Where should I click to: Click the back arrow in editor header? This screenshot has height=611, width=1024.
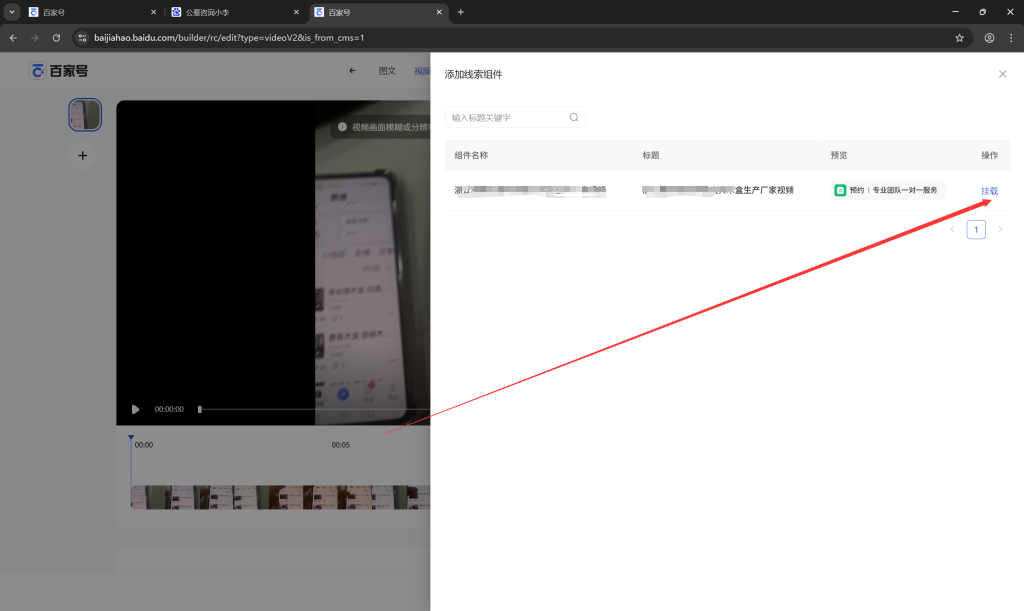coord(352,71)
